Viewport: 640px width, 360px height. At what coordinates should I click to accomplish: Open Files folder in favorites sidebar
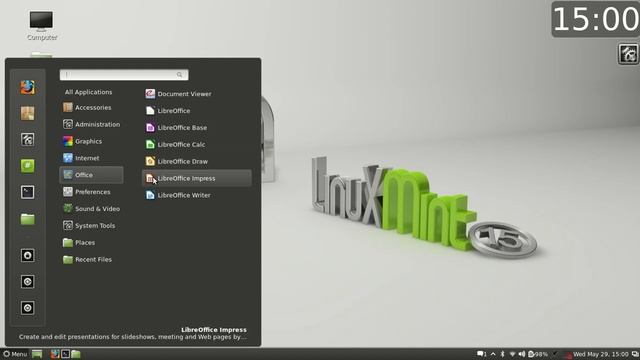coord(27,219)
